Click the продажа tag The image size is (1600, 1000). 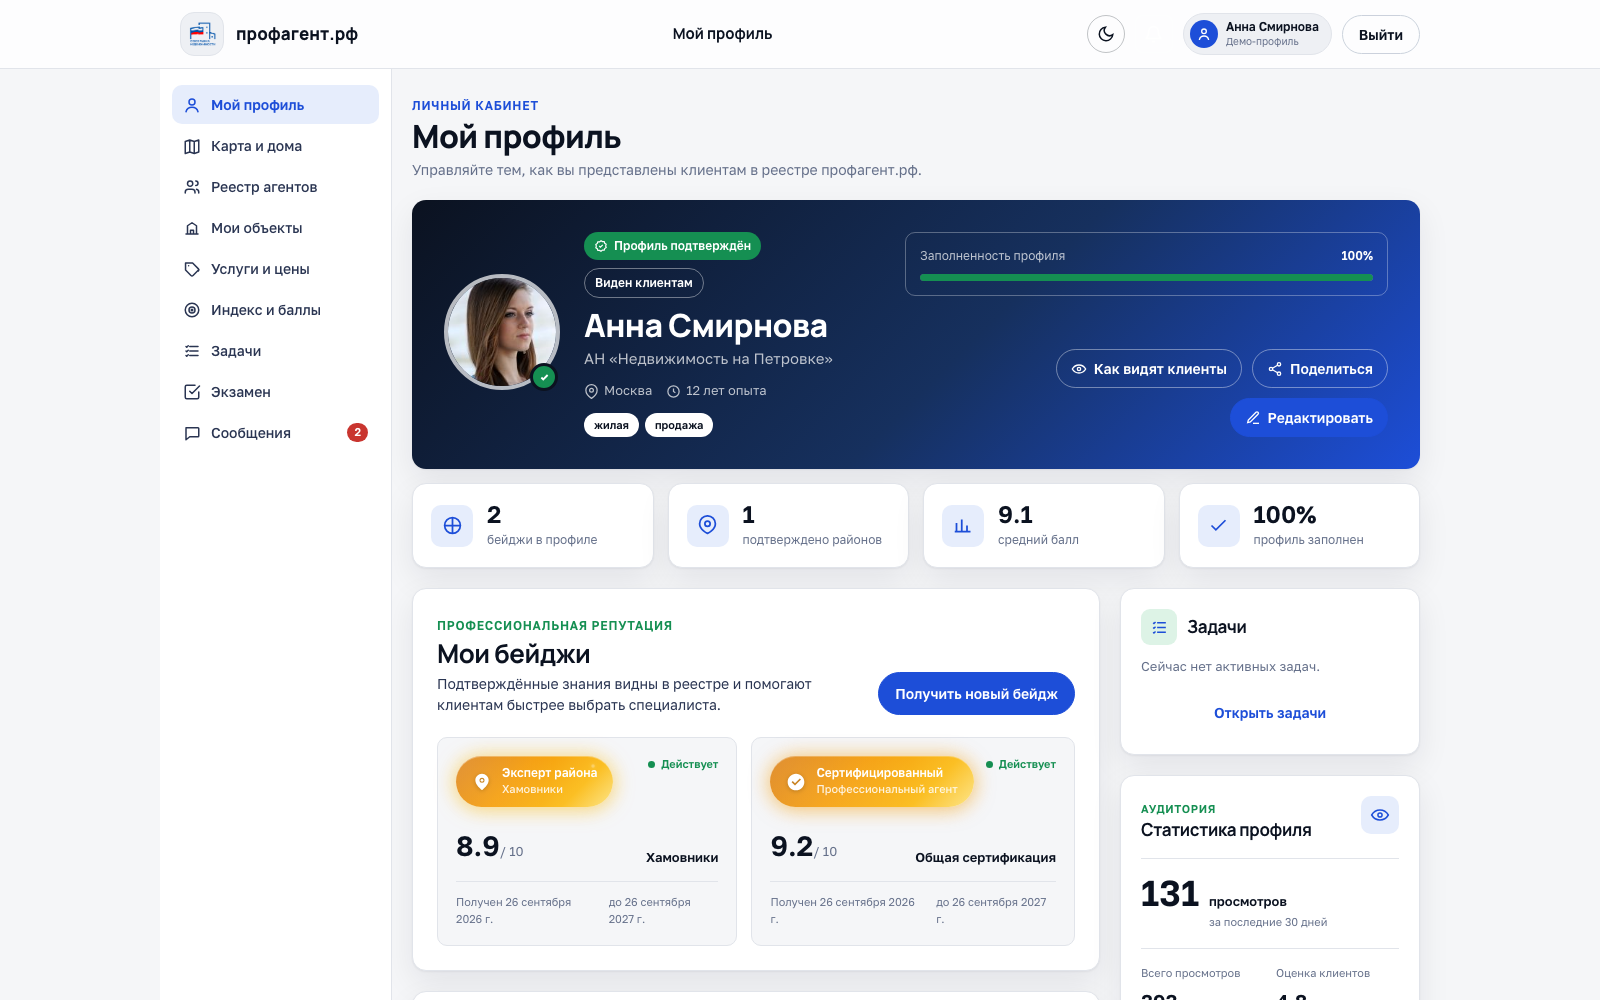pyautogui.click(x=679, y=425)
